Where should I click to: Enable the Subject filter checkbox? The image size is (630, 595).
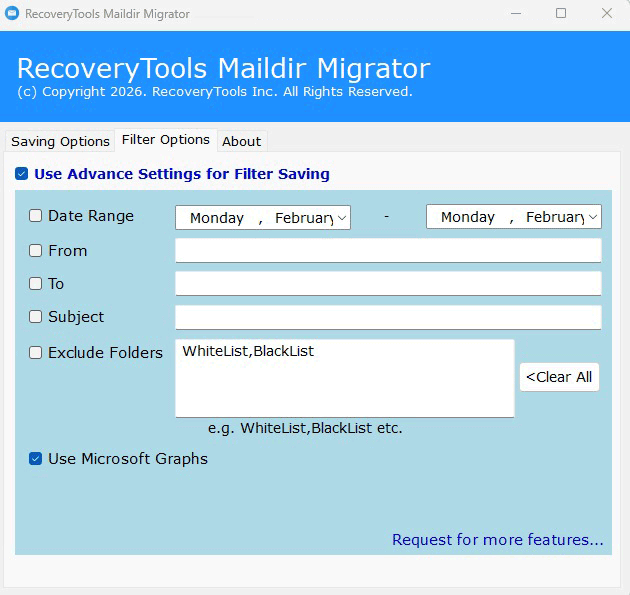point(35,317)
